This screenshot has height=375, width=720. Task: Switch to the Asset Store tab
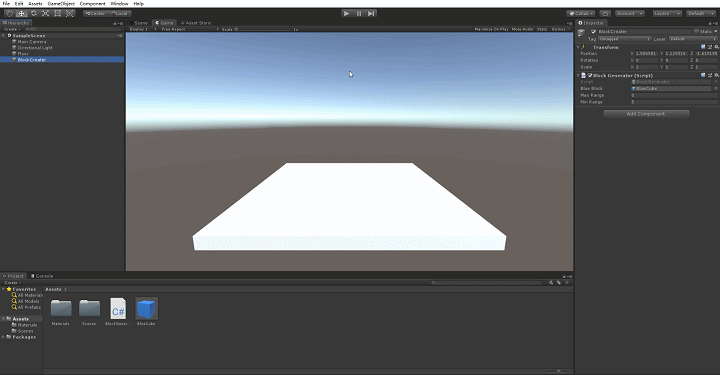tap(196, 22)
